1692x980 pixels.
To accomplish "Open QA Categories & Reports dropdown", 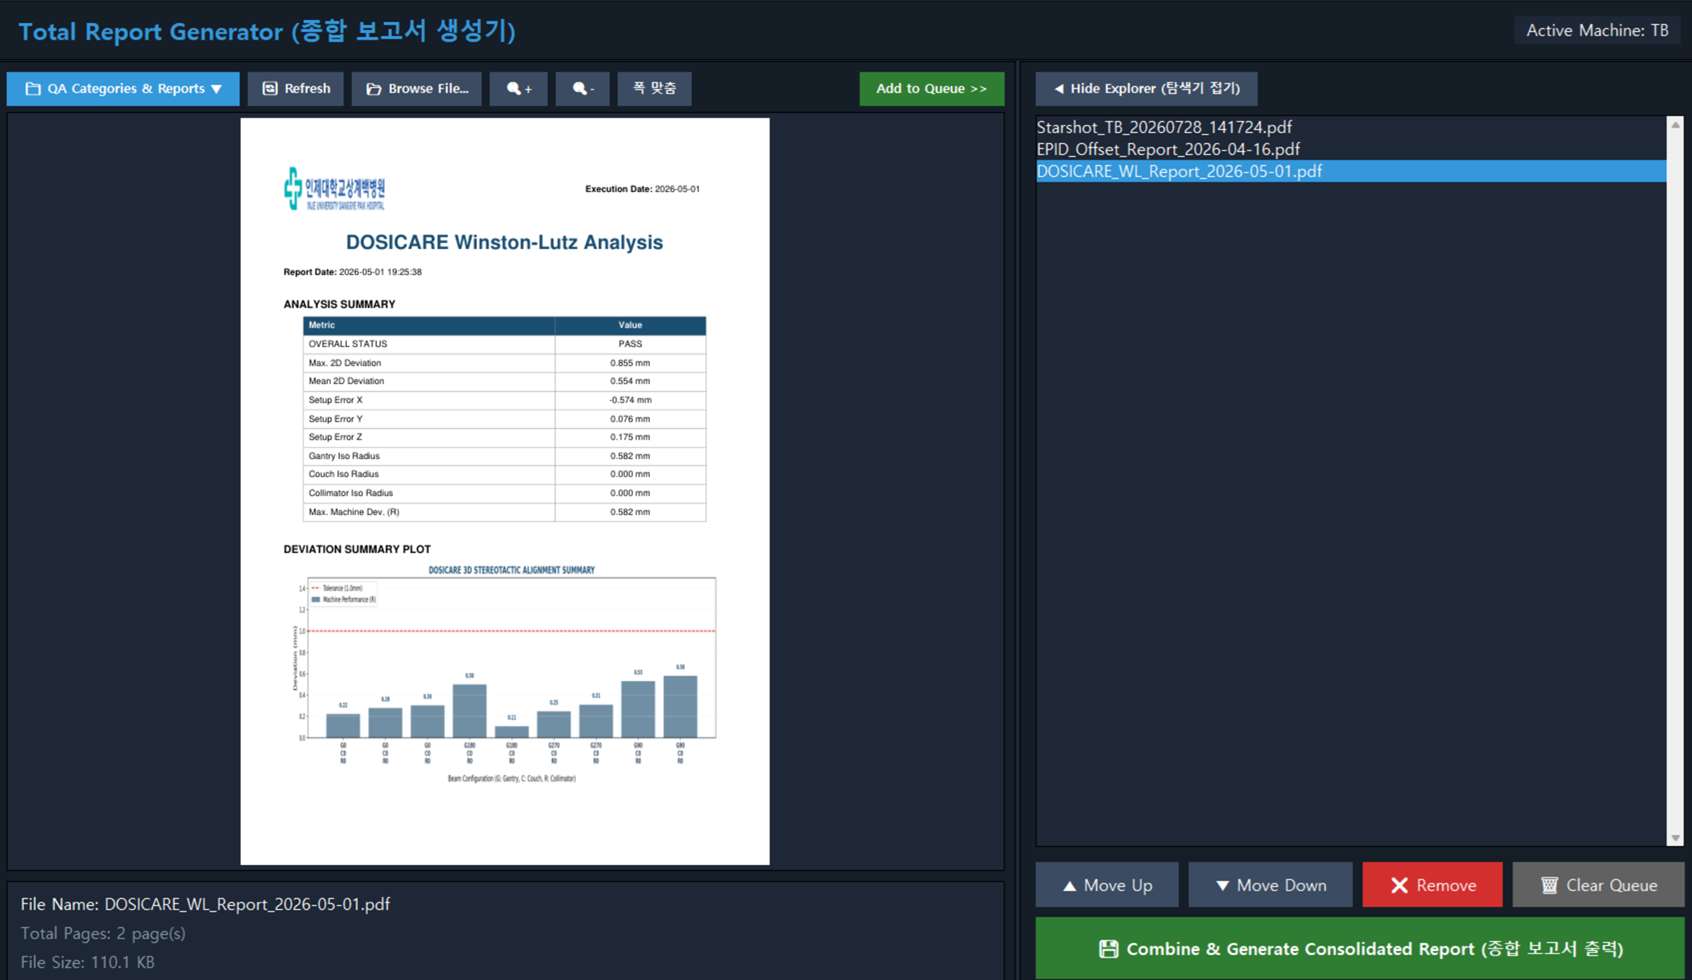I will pyautogui.click(x=123, y=89).
